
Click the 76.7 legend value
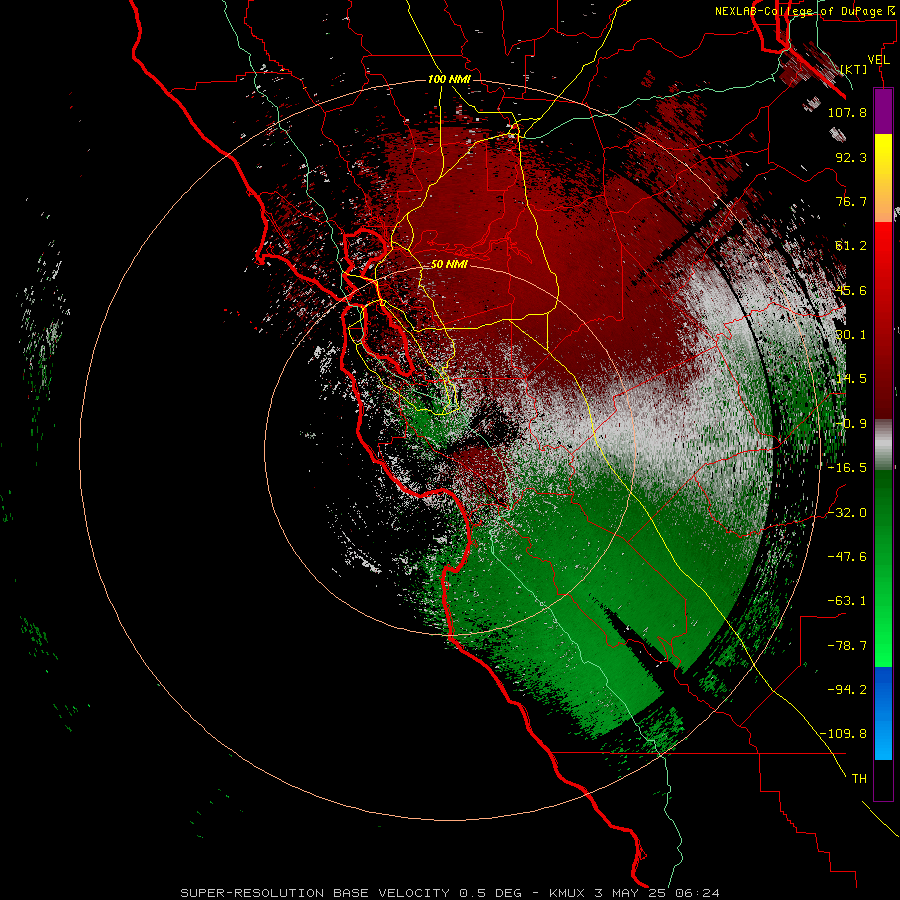pyautogui.click(x=851, y=201)
